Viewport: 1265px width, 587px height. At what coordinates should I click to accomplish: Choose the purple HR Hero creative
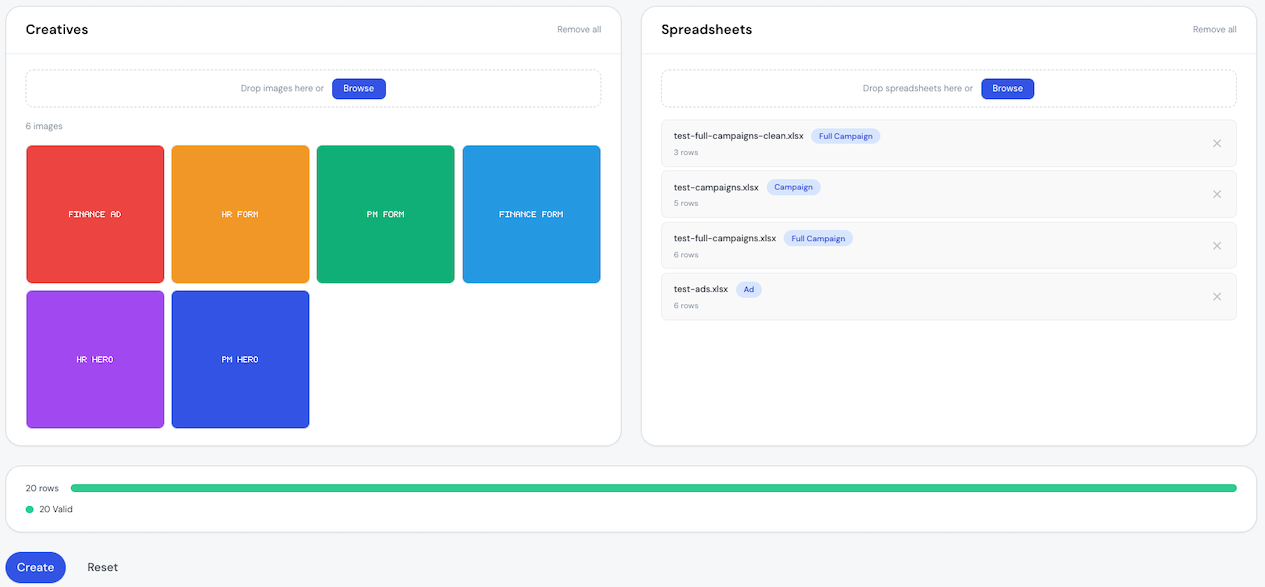pyautogui.click(x=95, y=359)
